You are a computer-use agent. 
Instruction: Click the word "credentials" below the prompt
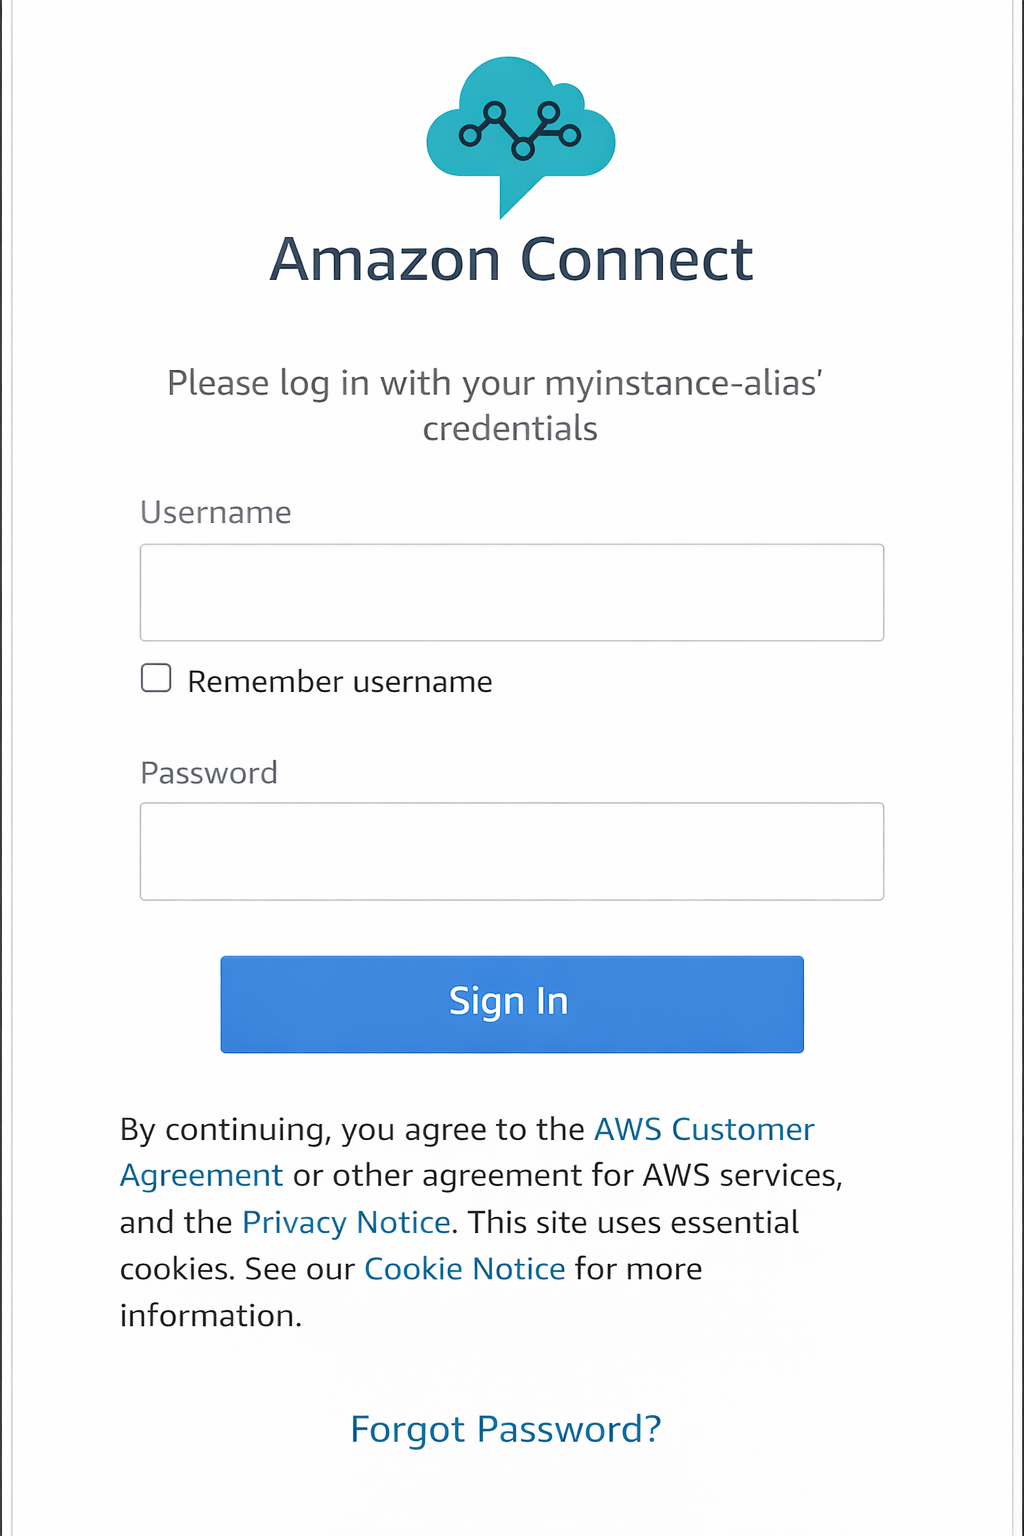pyautogui.click(x=510, y=429)
